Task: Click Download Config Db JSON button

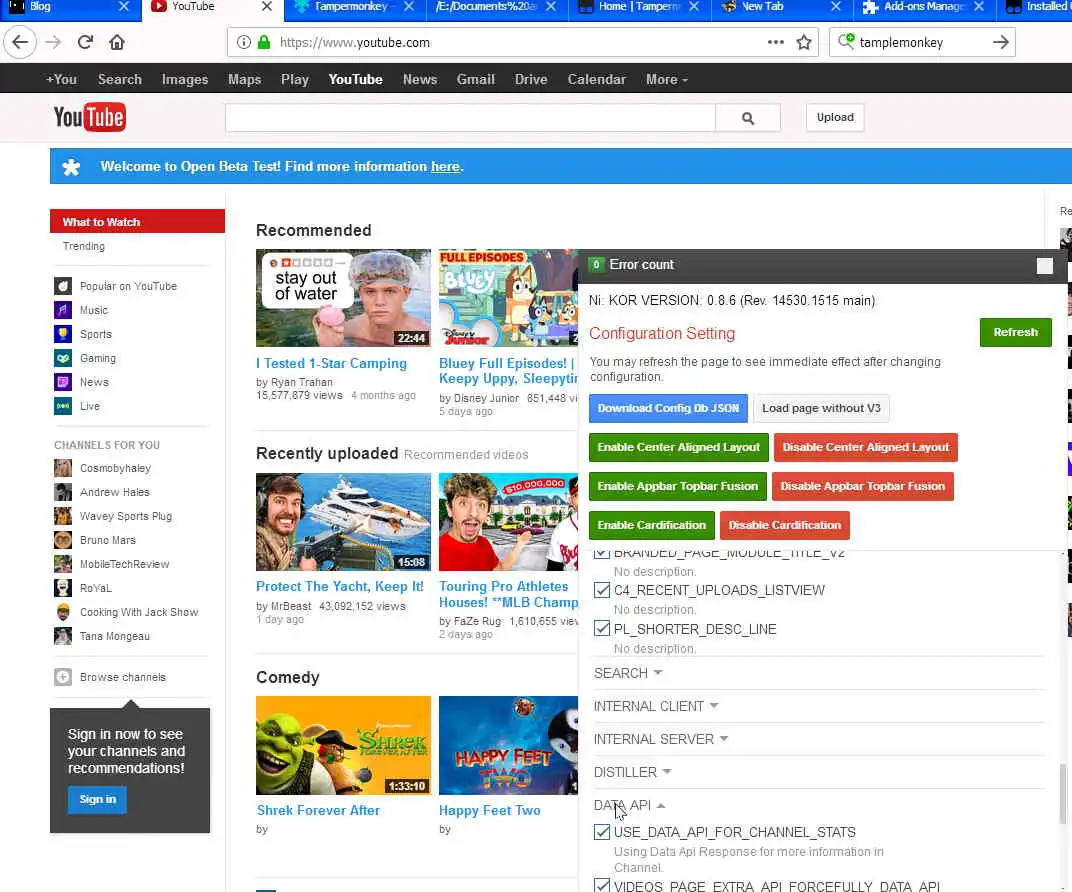Action: 668,408
